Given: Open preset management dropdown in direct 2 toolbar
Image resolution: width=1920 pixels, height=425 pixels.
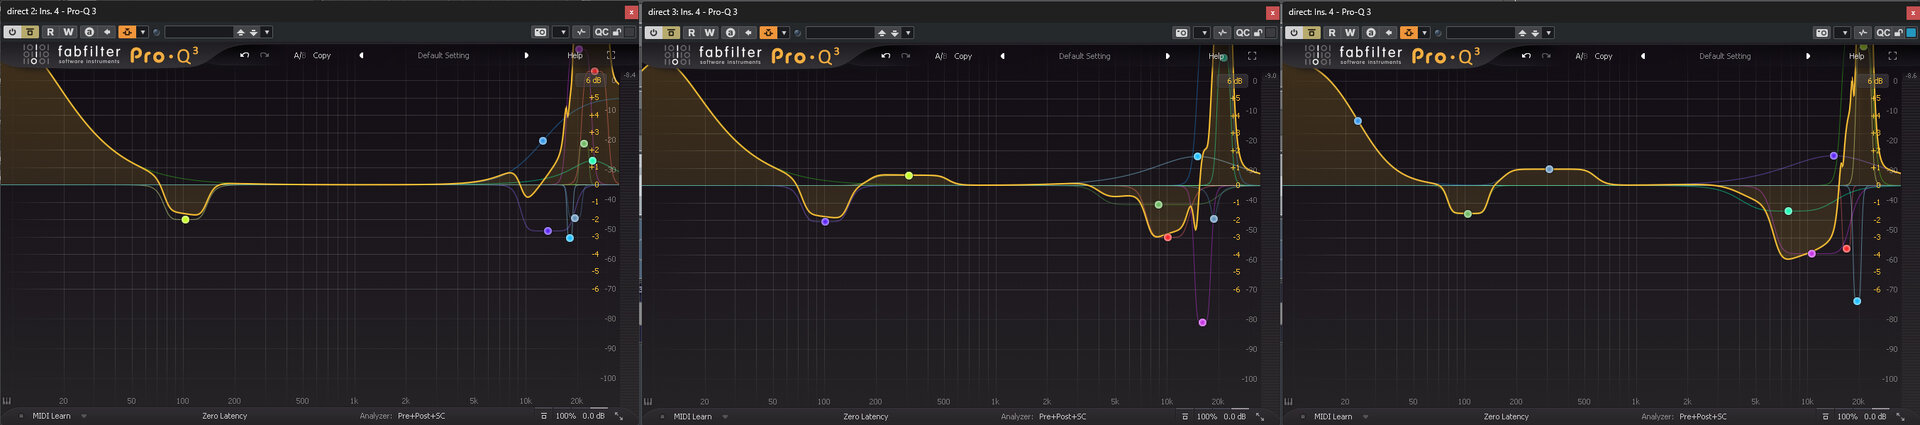Looking at the screenshot, I should coord(267,32).
